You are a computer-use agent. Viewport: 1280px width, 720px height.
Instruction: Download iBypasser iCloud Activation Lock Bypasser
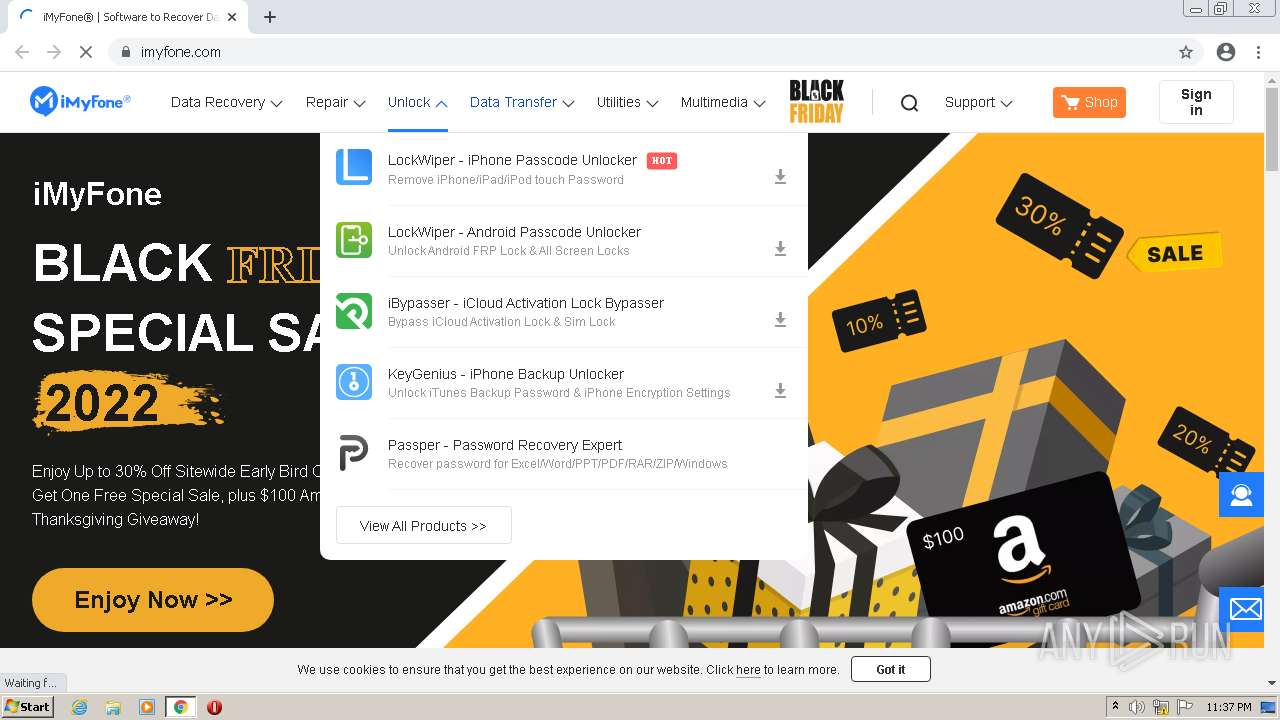coord(780,319)
